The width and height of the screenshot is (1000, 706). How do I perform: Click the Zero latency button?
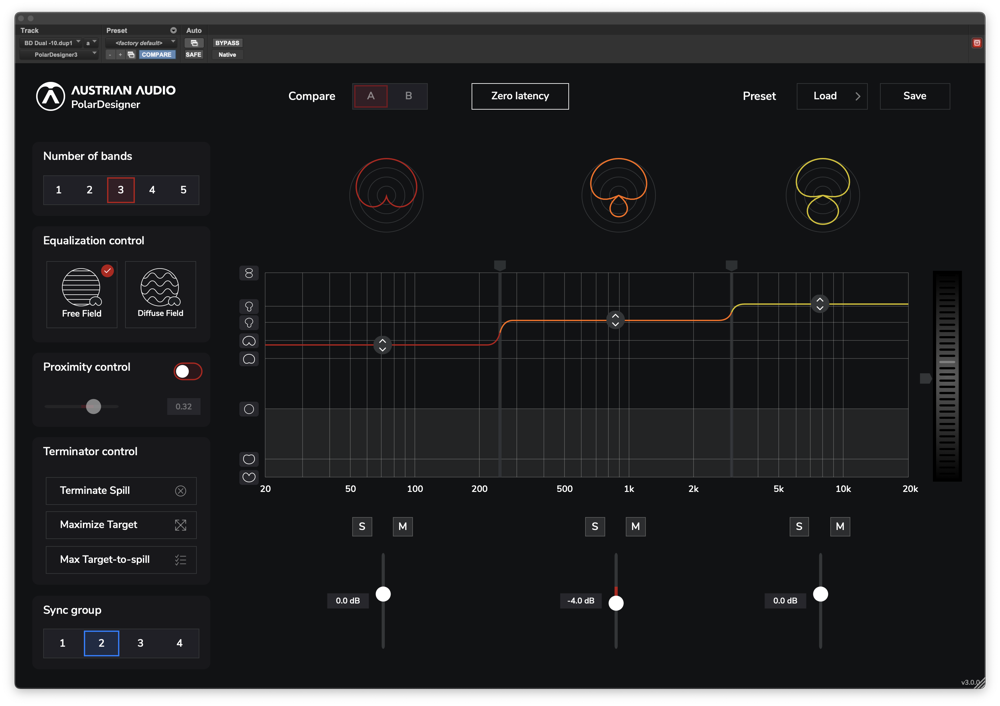click(520, 96)
